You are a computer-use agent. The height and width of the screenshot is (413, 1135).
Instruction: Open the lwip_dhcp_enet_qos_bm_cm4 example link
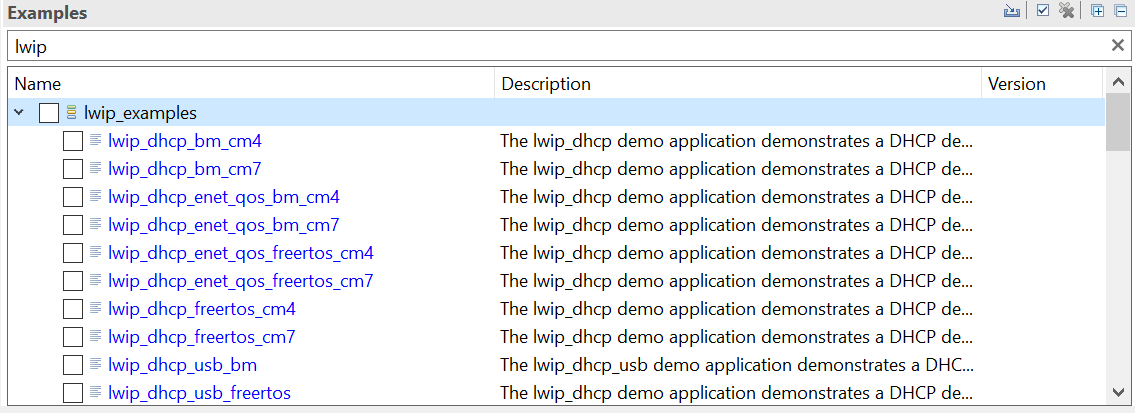click(224, 197)
